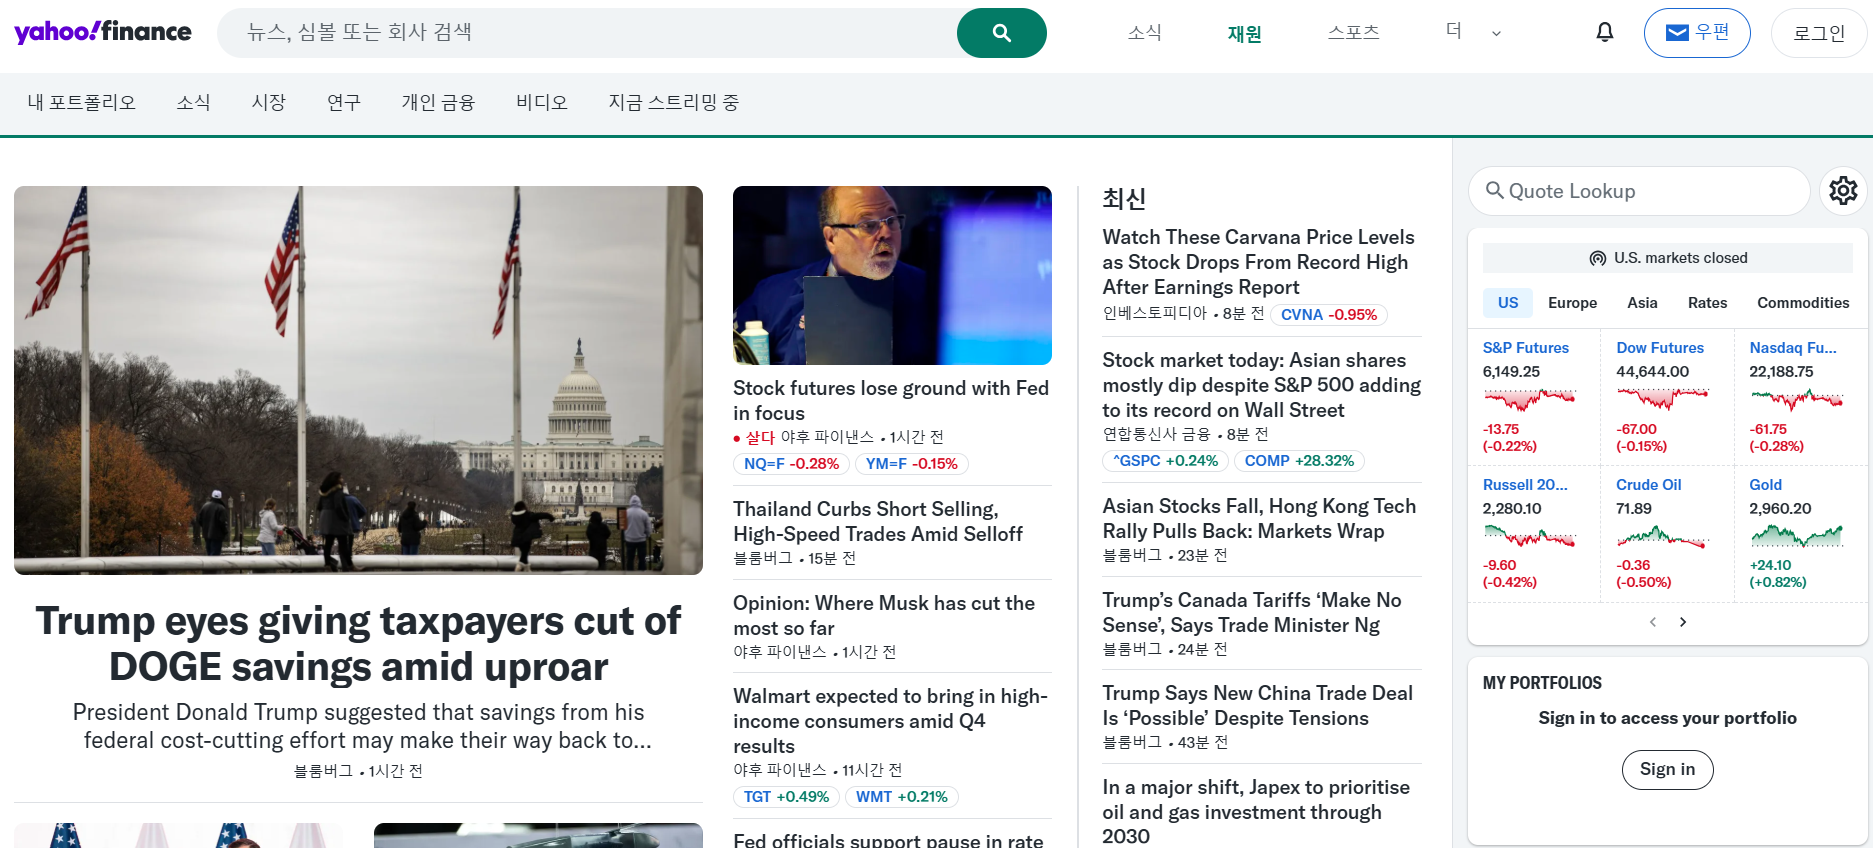Open the Dow Futures quote link
This screenshot has height=848, width=1873.
(x=1660, y=348)
